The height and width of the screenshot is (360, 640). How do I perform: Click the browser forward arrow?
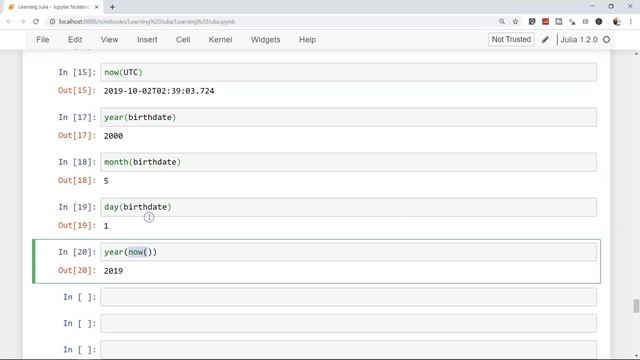[x=22, y=22]
